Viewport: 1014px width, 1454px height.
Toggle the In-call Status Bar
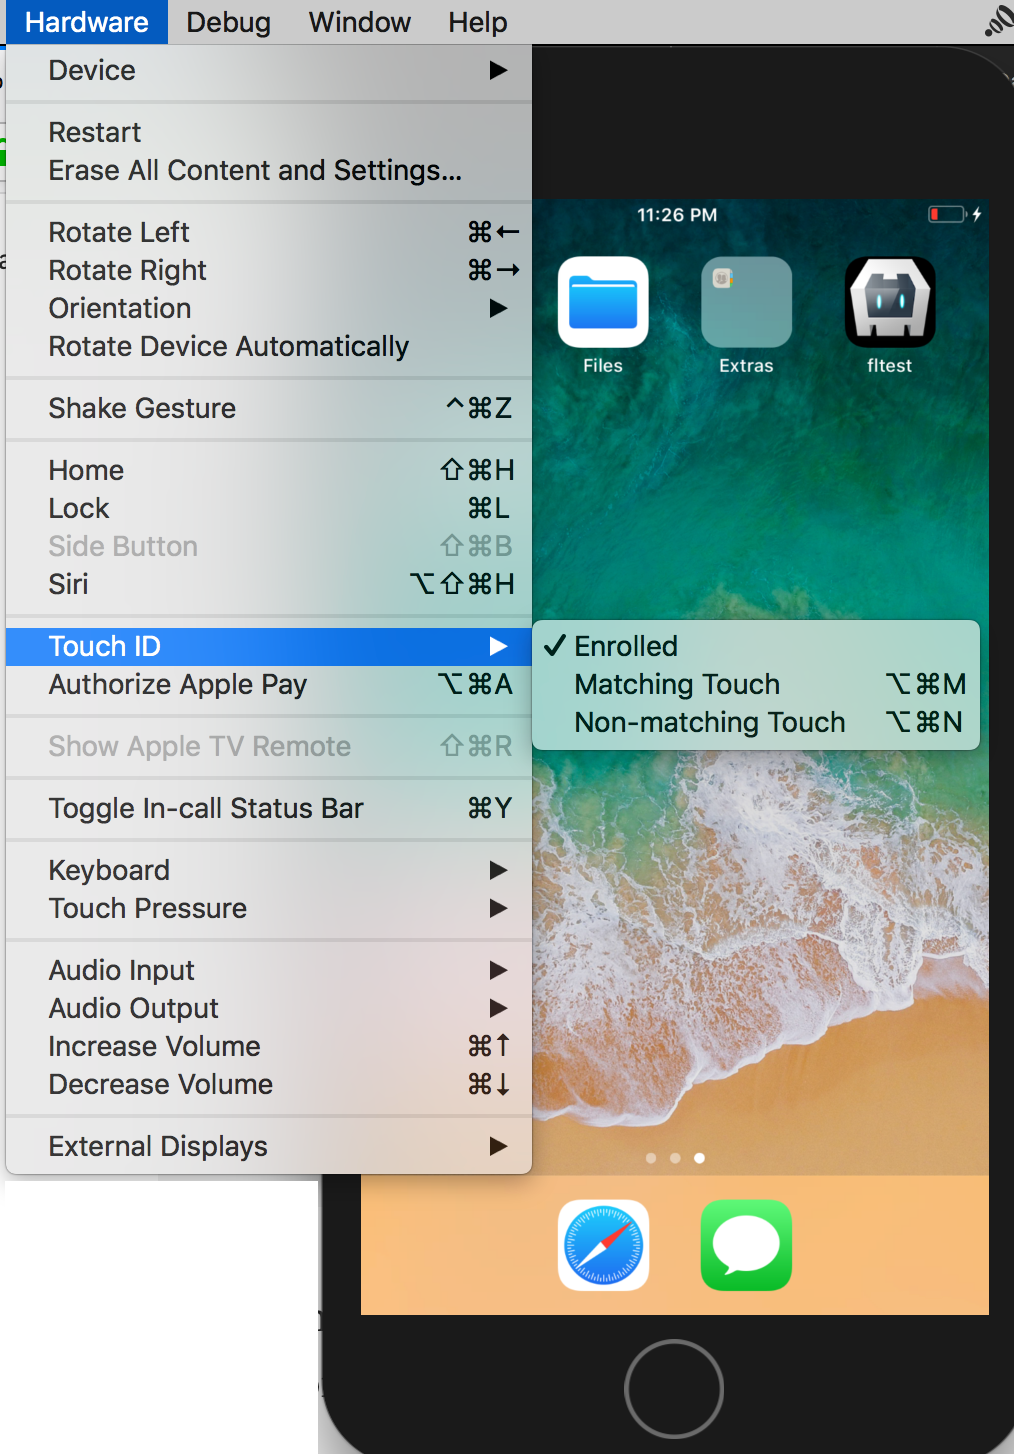pos(206,808)
